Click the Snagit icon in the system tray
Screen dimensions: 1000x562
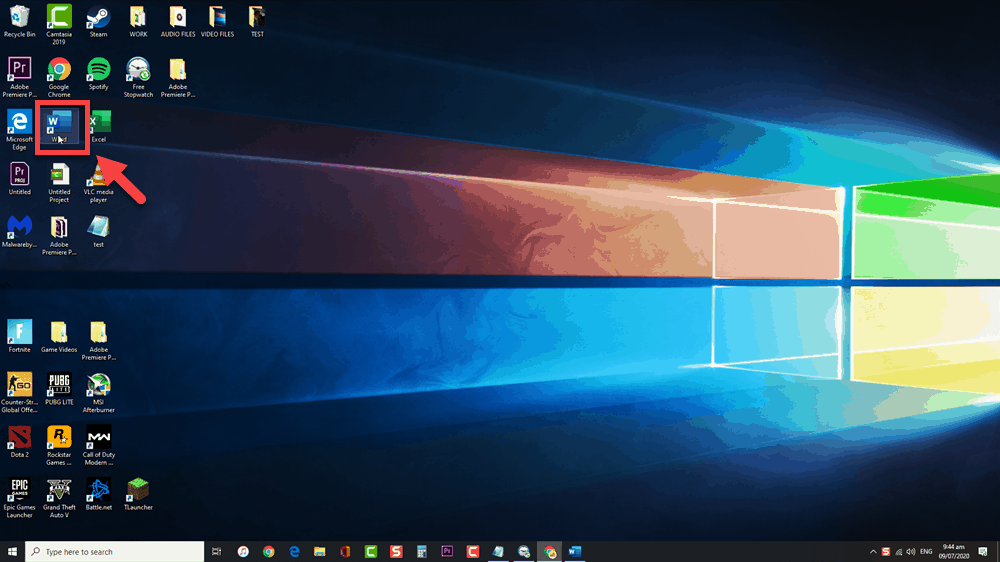pyautogui.click(x=885, y=552)
